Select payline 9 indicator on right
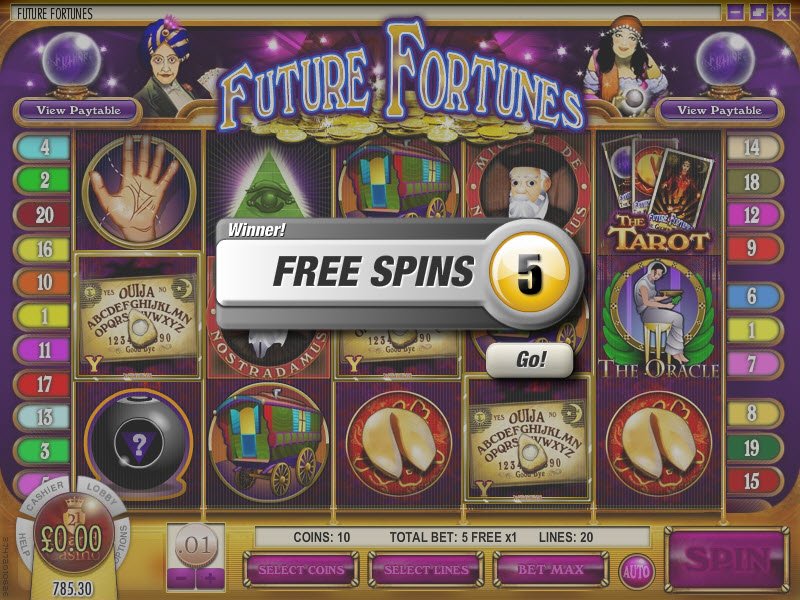Viewport: 800px width, 600px height. pos(754,248)
